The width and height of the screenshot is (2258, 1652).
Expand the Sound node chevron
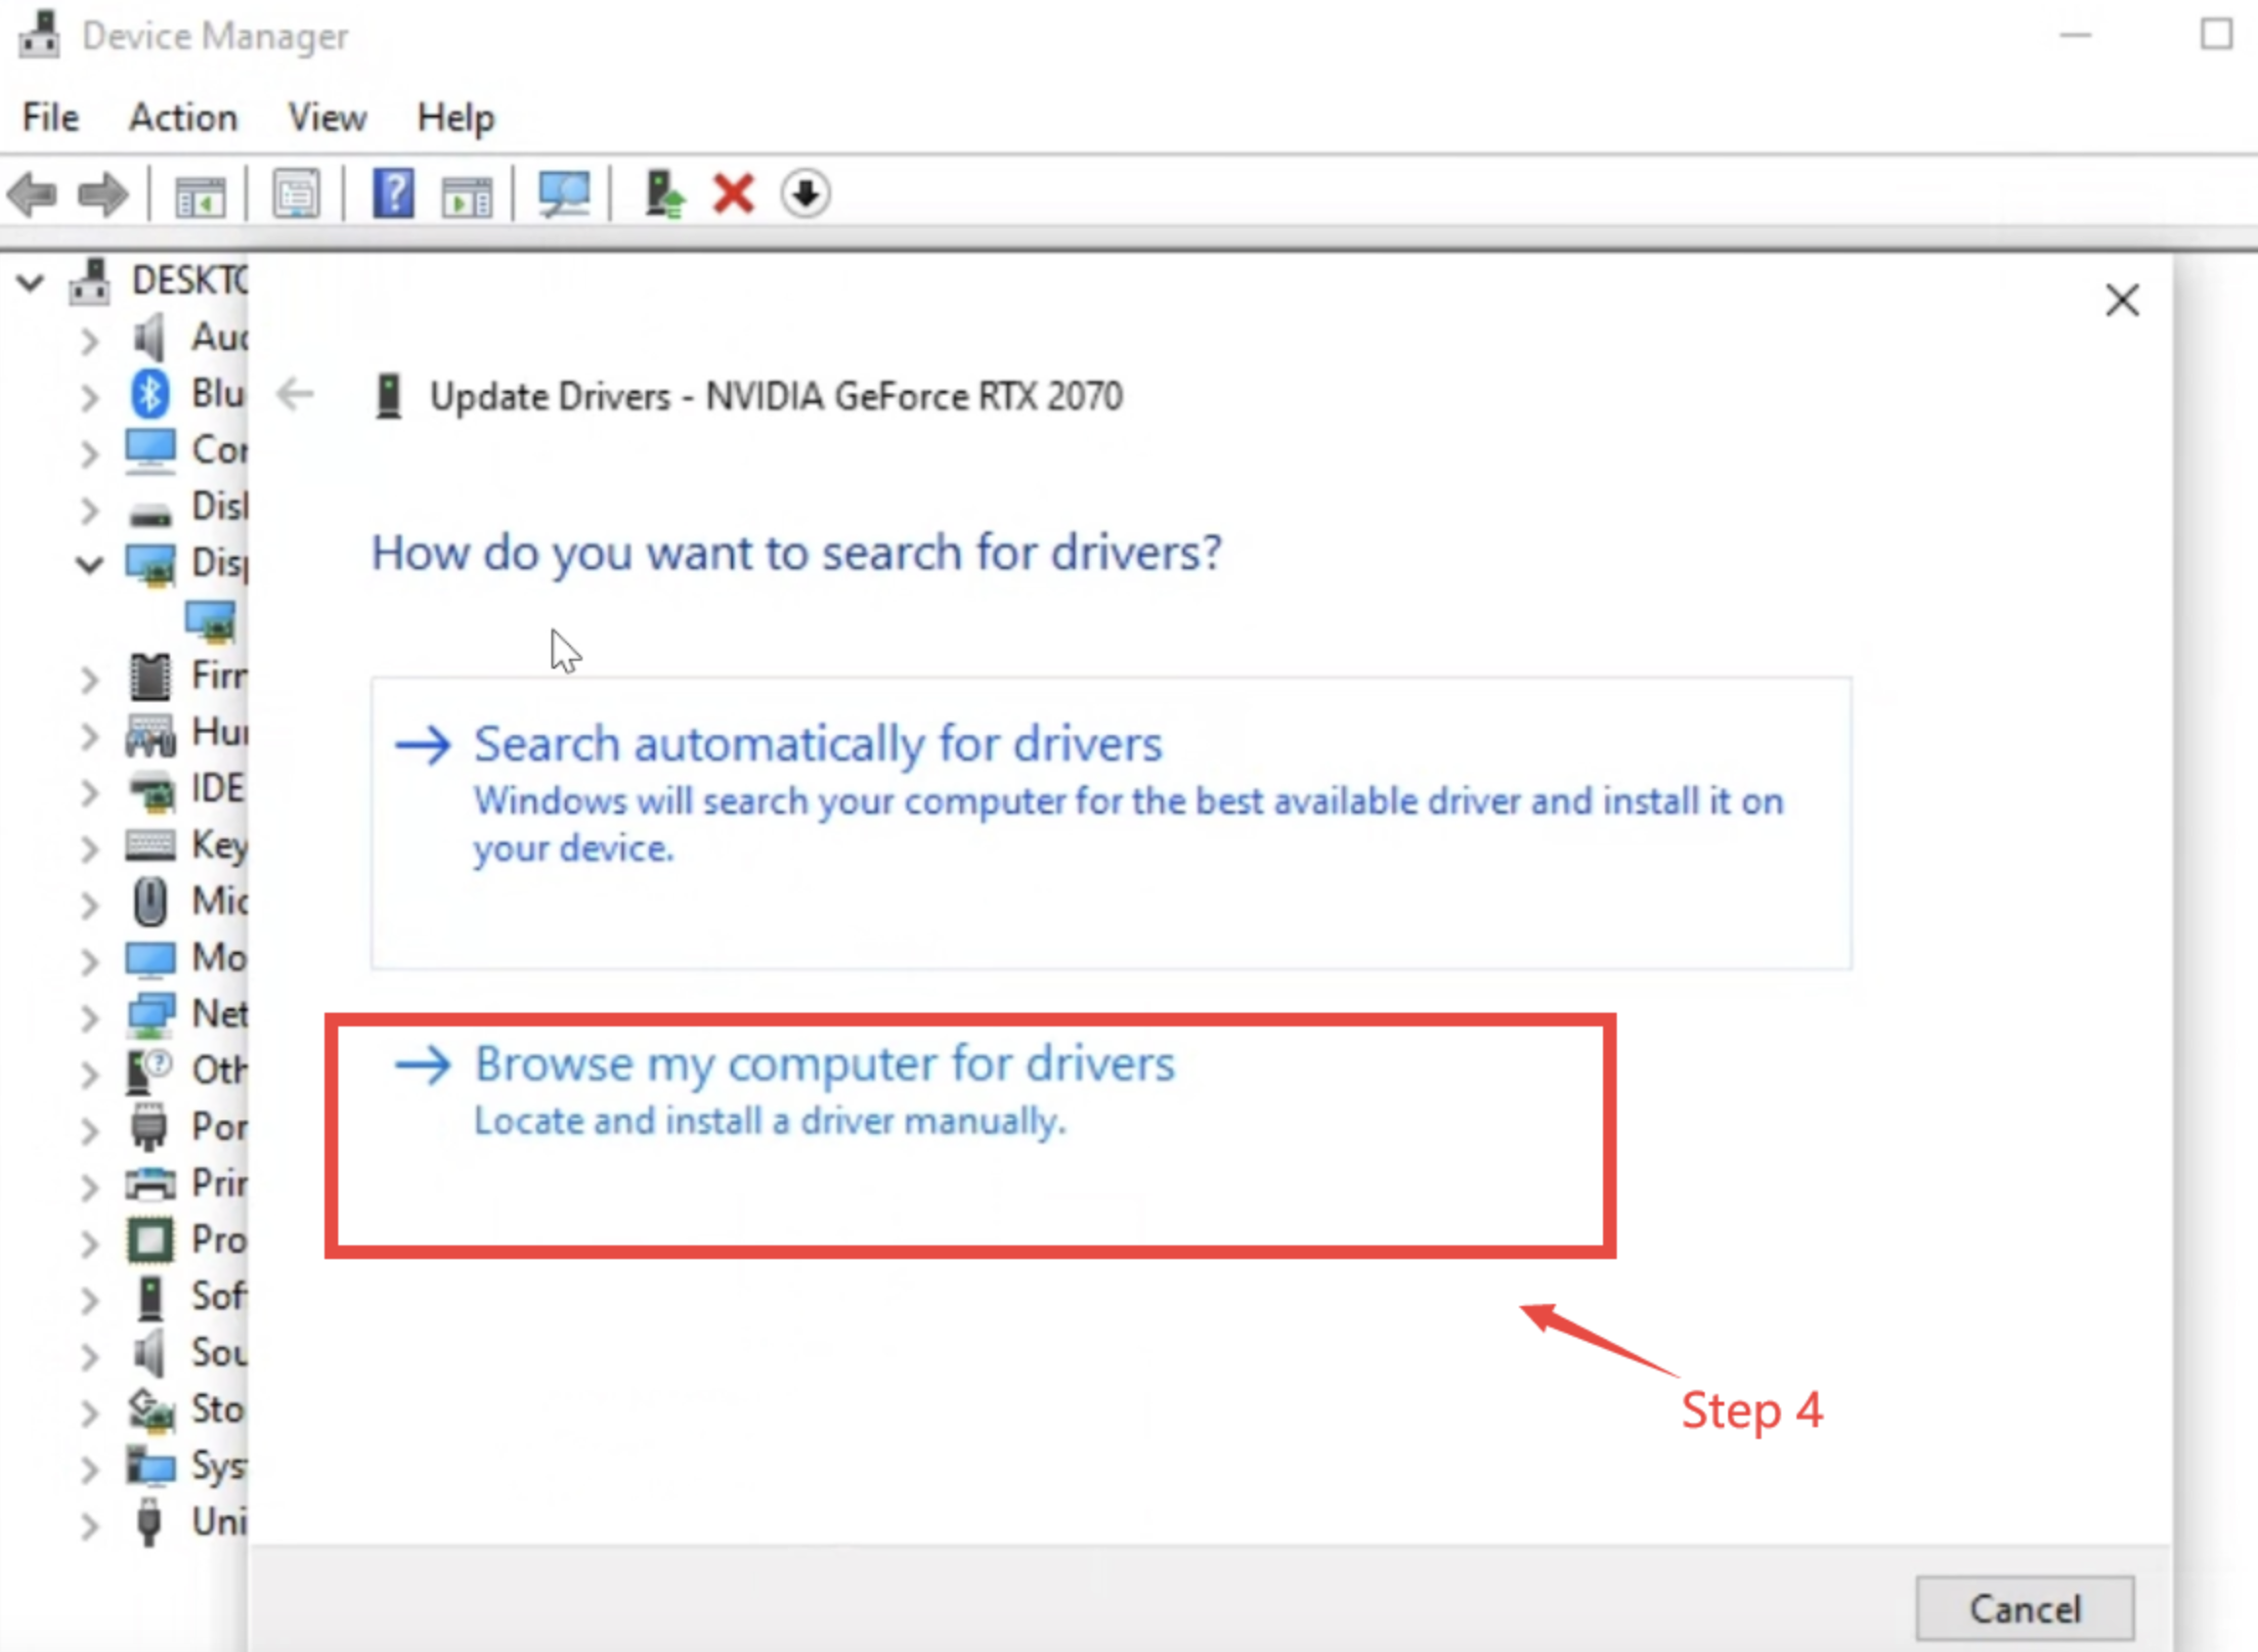coord(90,1356)
